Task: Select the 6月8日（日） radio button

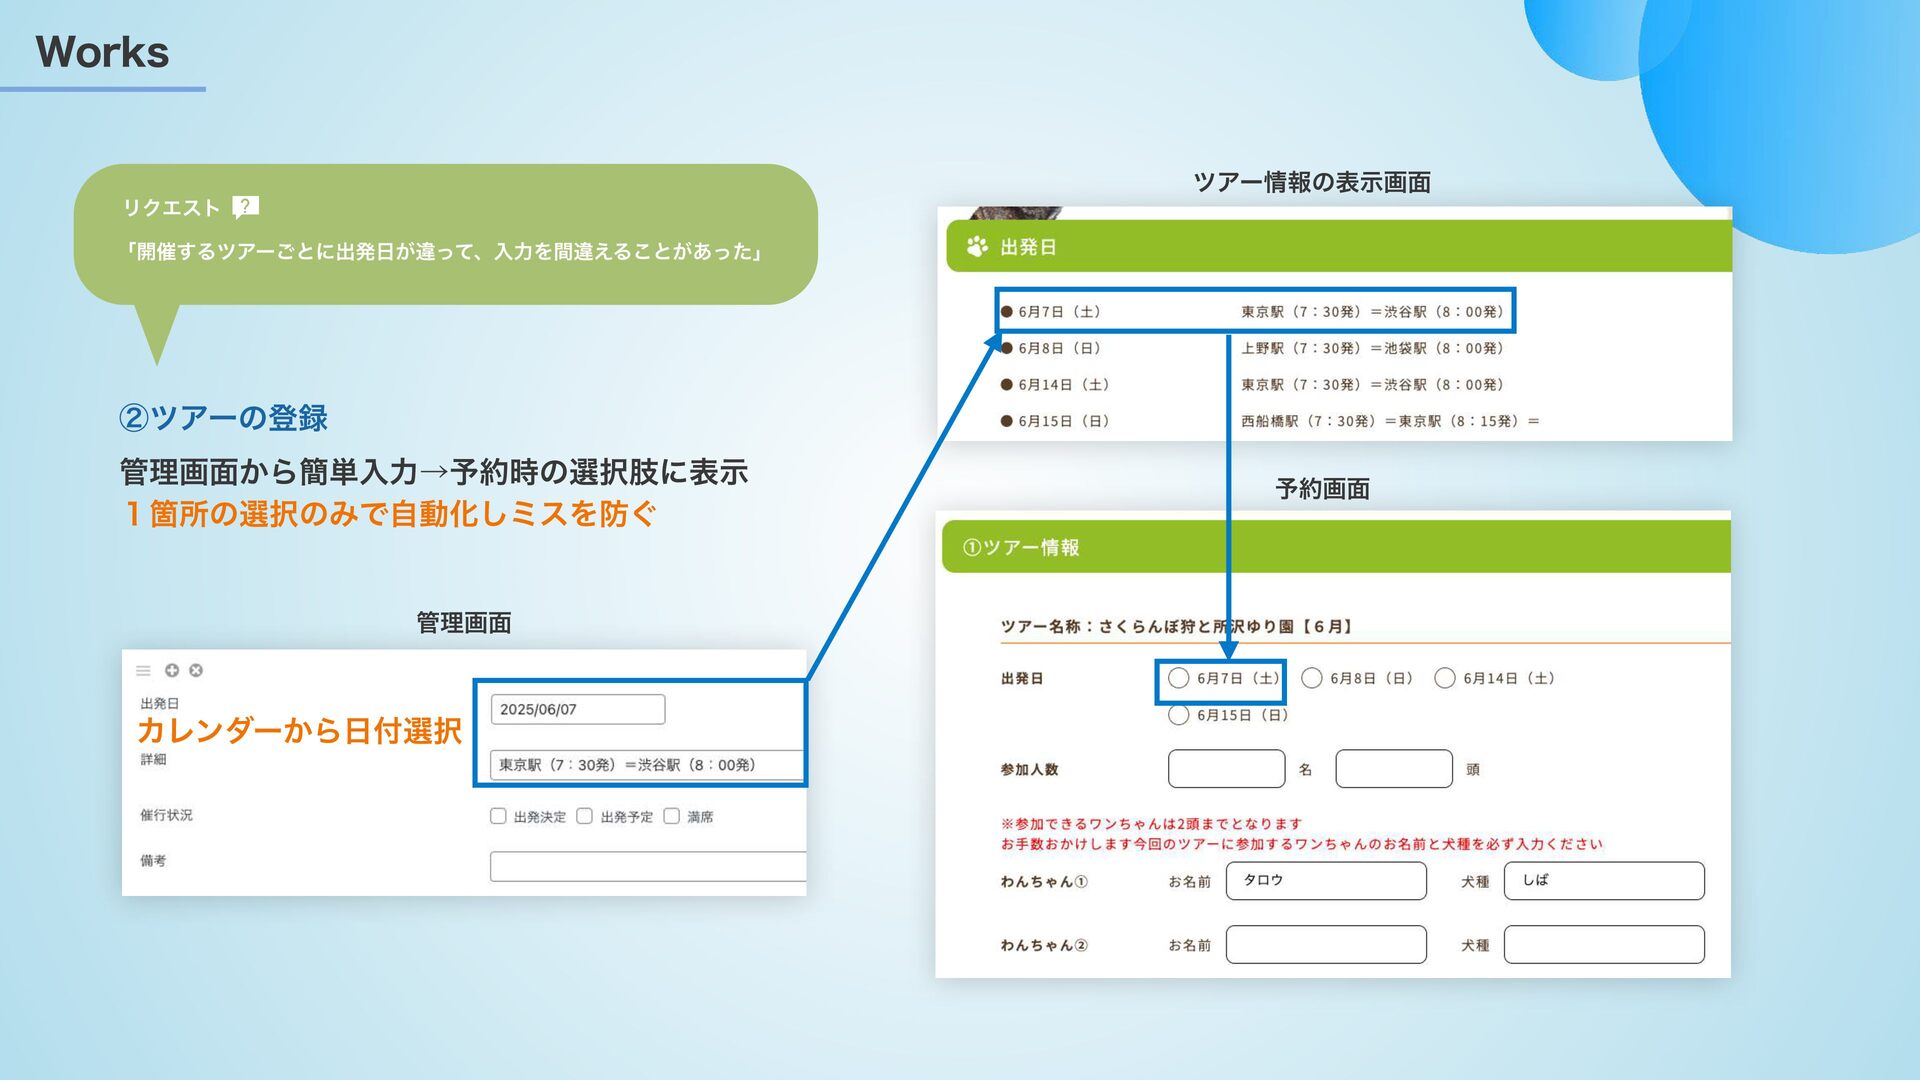Action: click(1312, 678)
